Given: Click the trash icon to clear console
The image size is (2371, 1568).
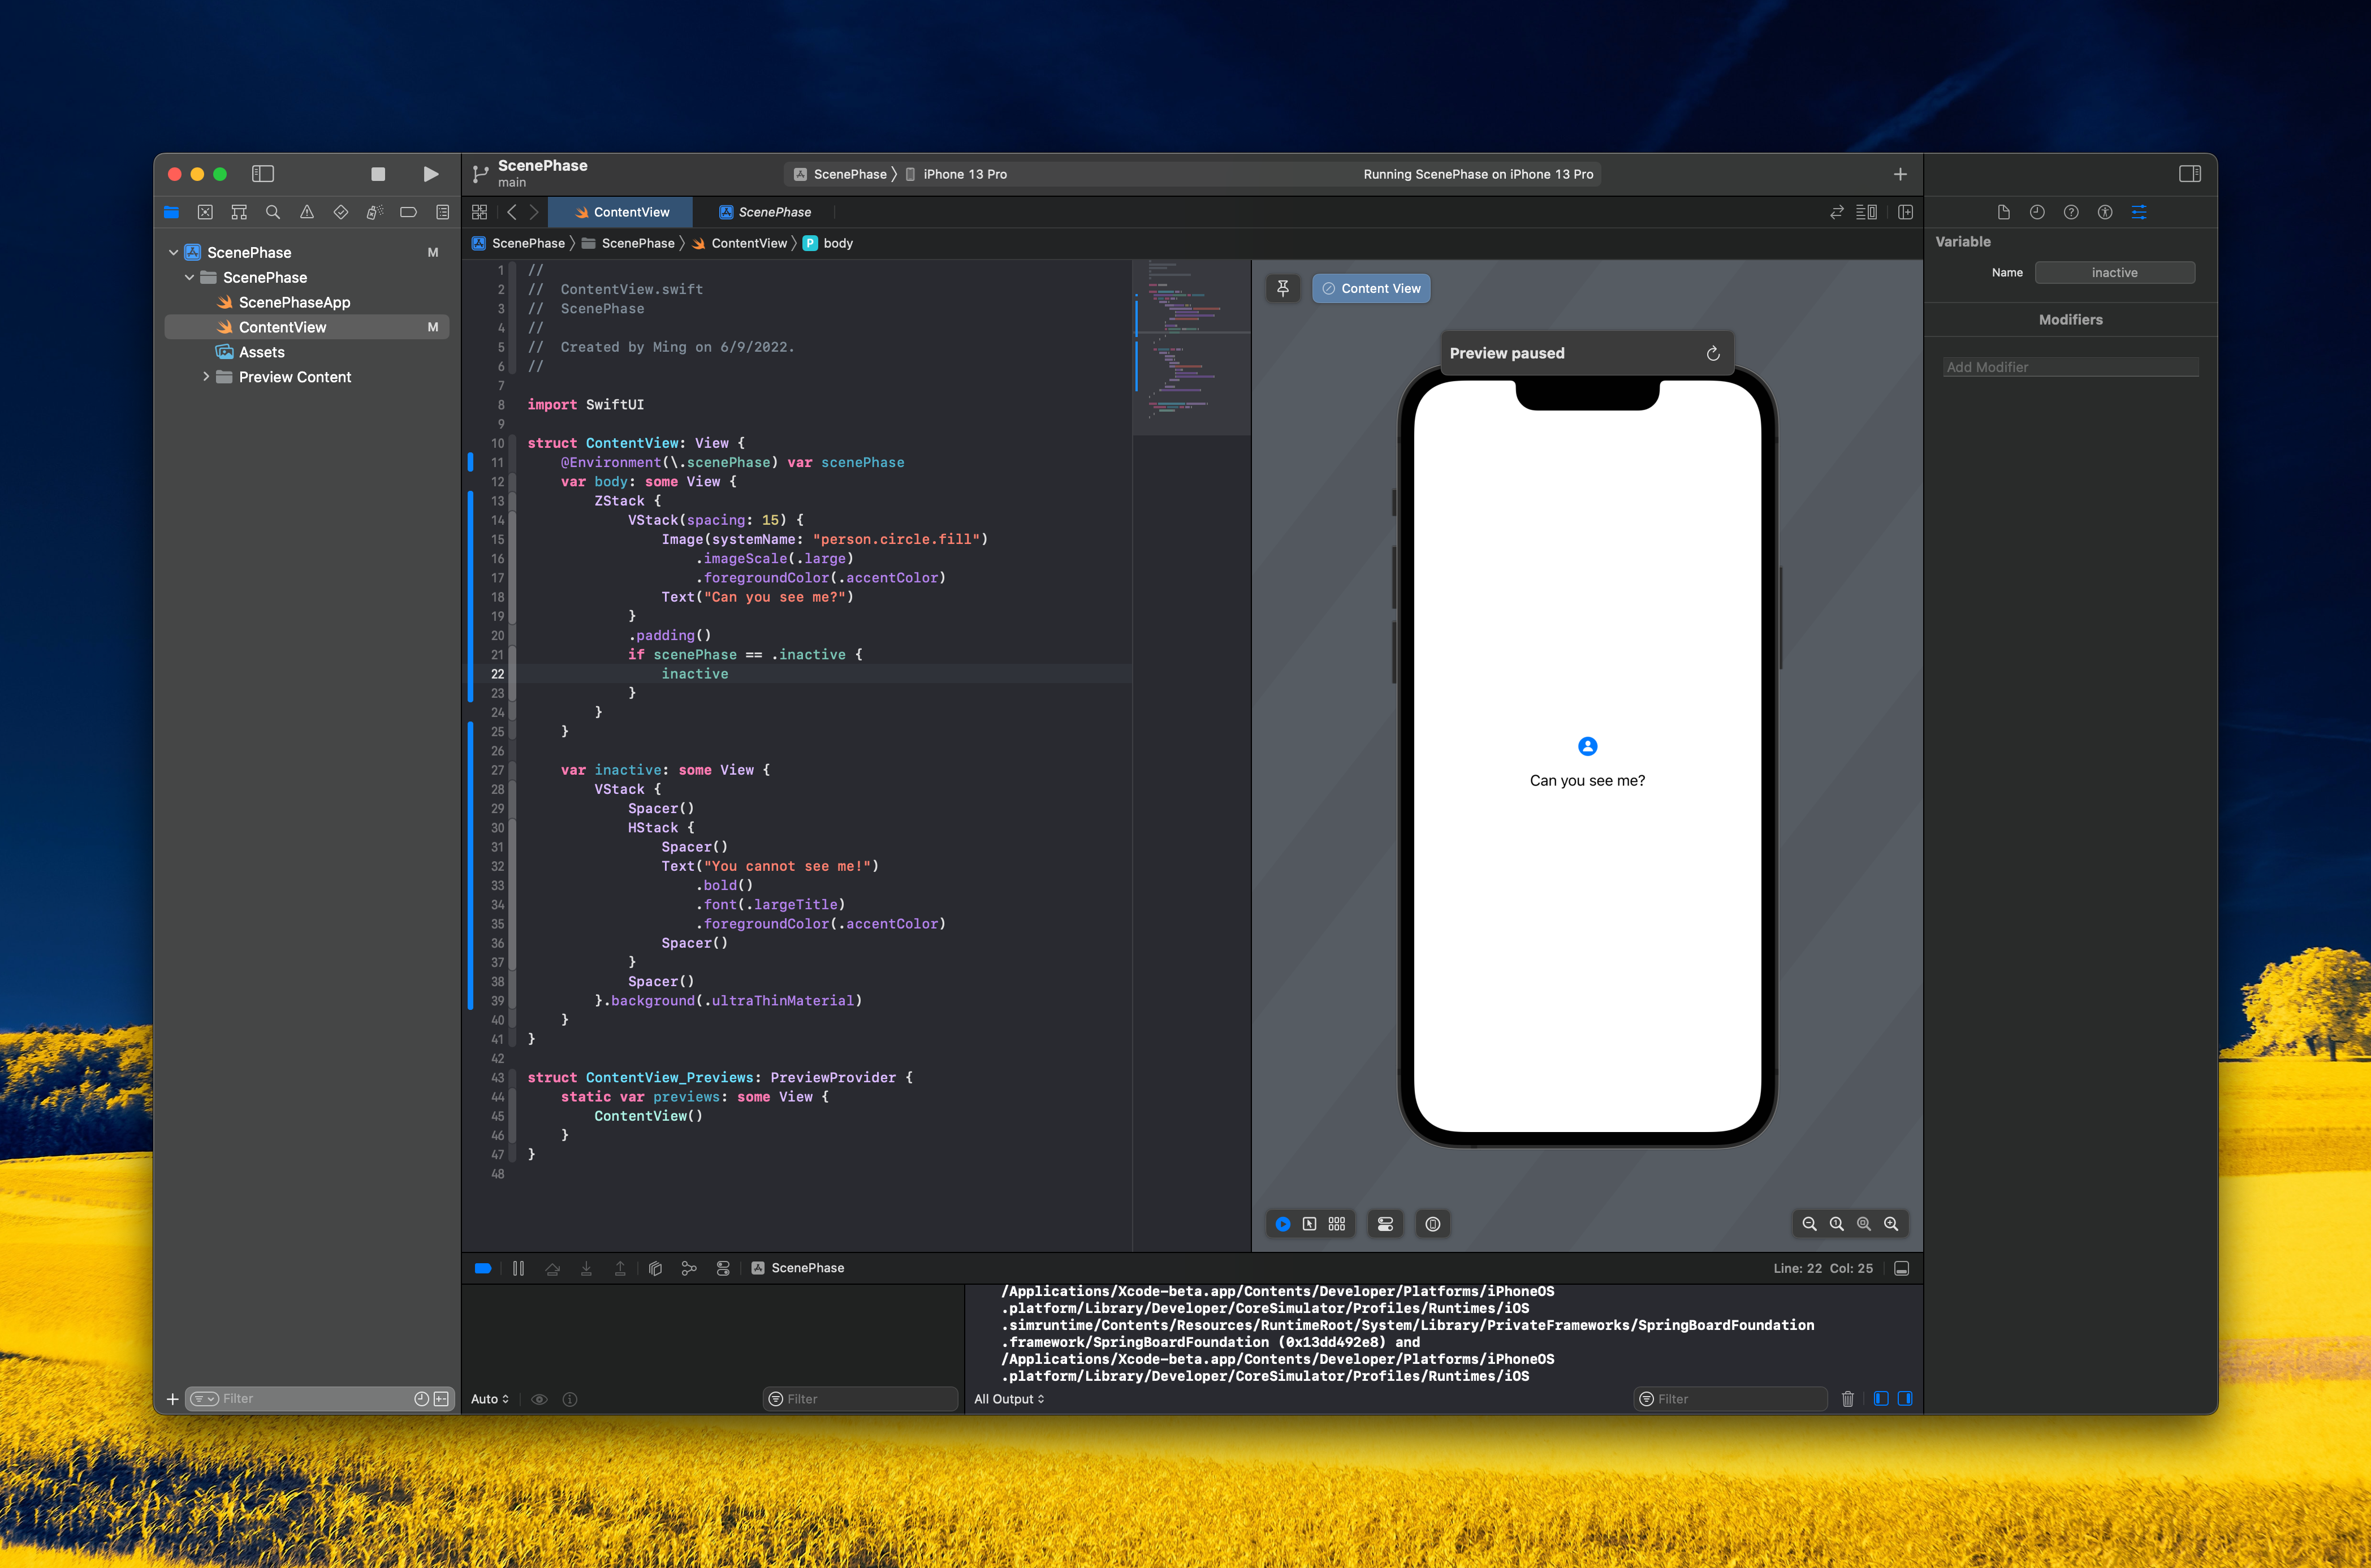Looking at the screenshot, I should pos(1847,1399).
